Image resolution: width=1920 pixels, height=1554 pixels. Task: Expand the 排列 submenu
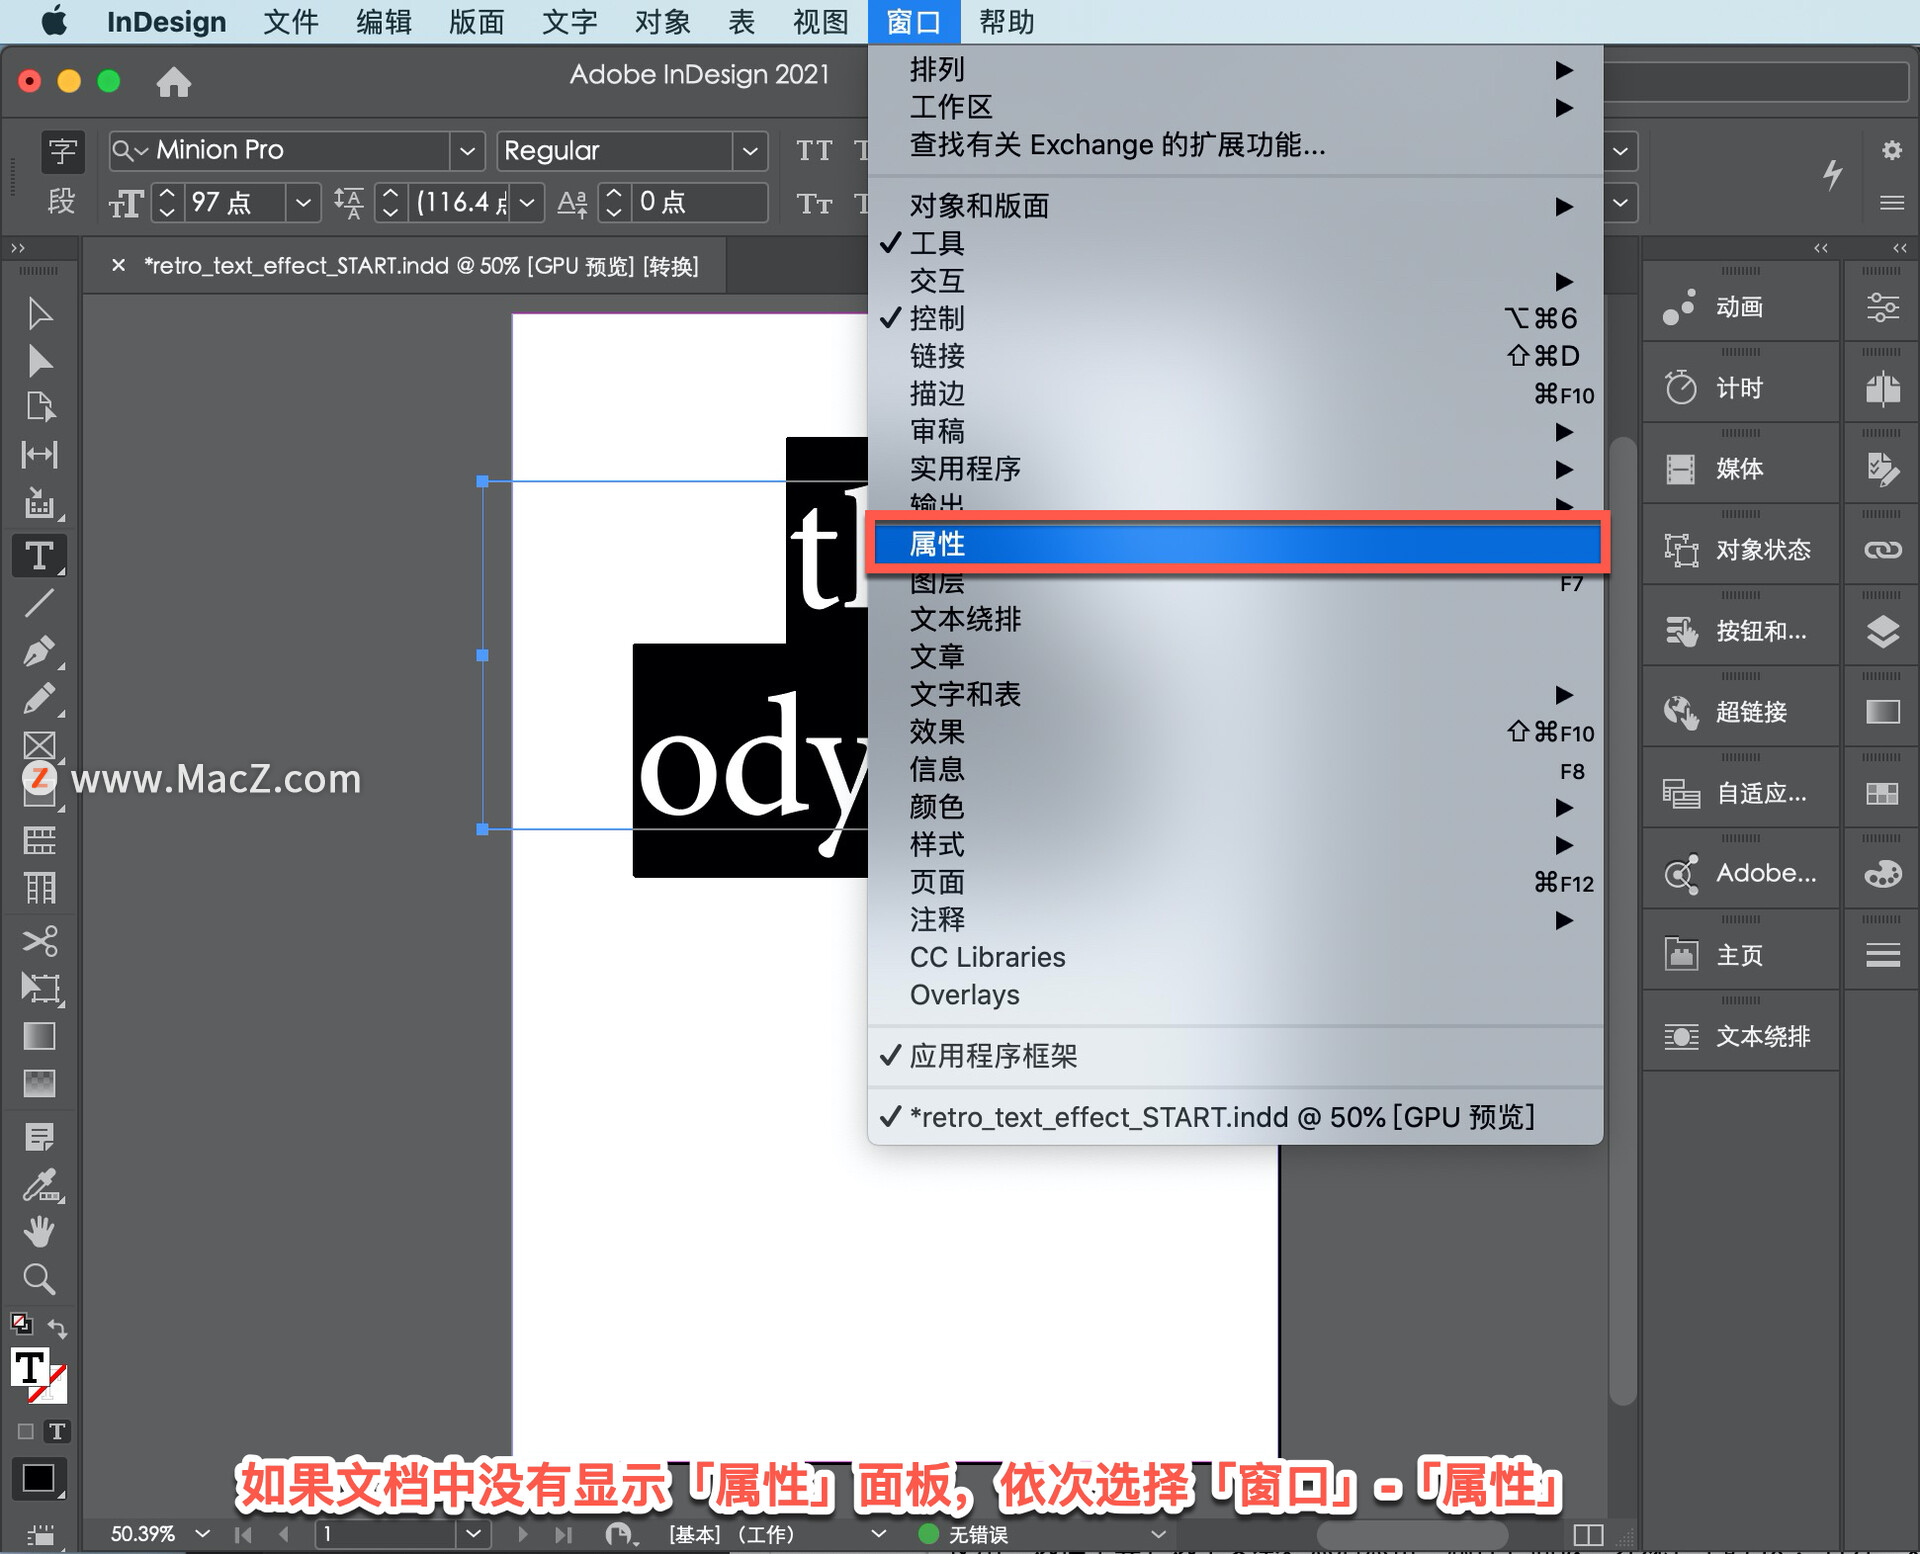[x=1236, y=69]
